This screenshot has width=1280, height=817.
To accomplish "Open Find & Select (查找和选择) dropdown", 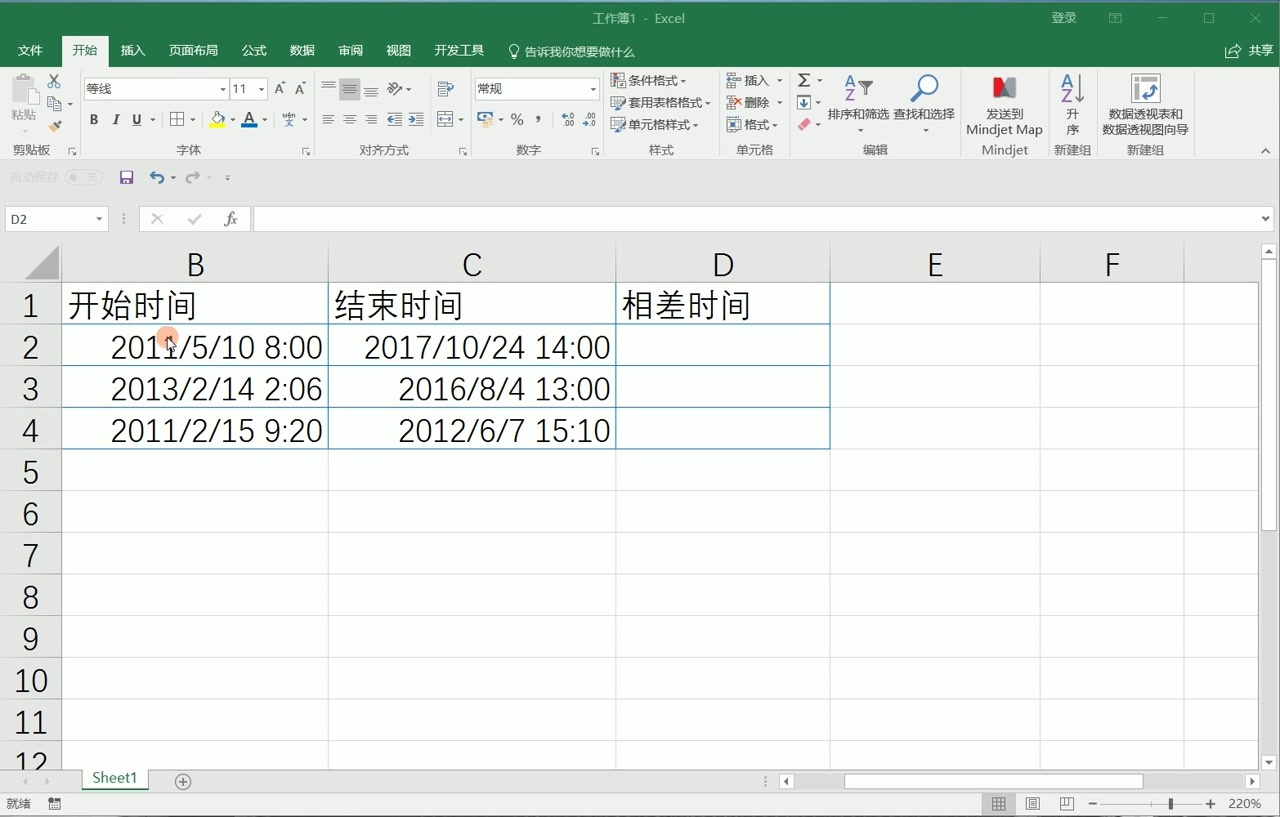I will click(924, 105).
